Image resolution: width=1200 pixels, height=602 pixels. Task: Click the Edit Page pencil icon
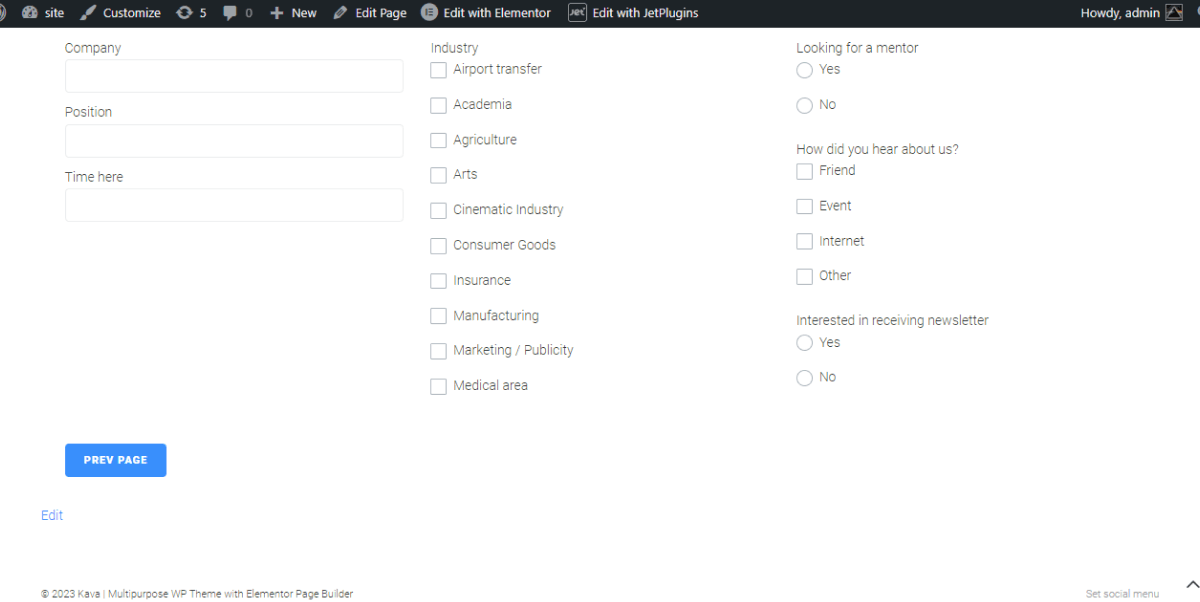click(x=340, y=12)
